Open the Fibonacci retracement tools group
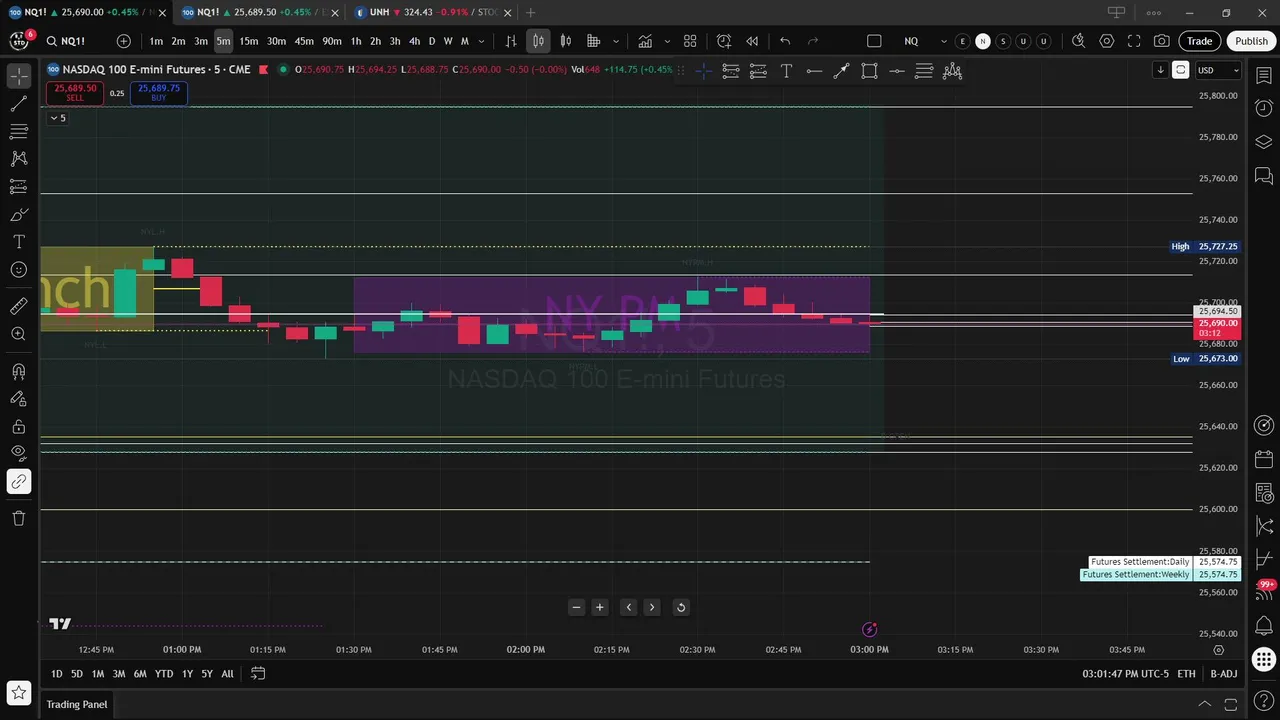 (x=18, y=131)
